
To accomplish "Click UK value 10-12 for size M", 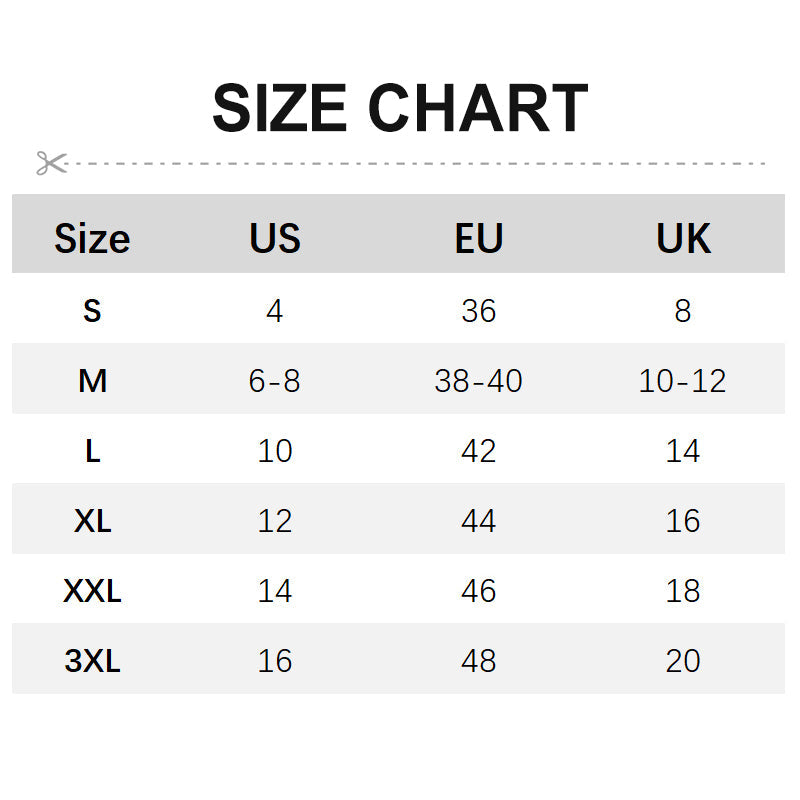I will (x=683, y=381).
